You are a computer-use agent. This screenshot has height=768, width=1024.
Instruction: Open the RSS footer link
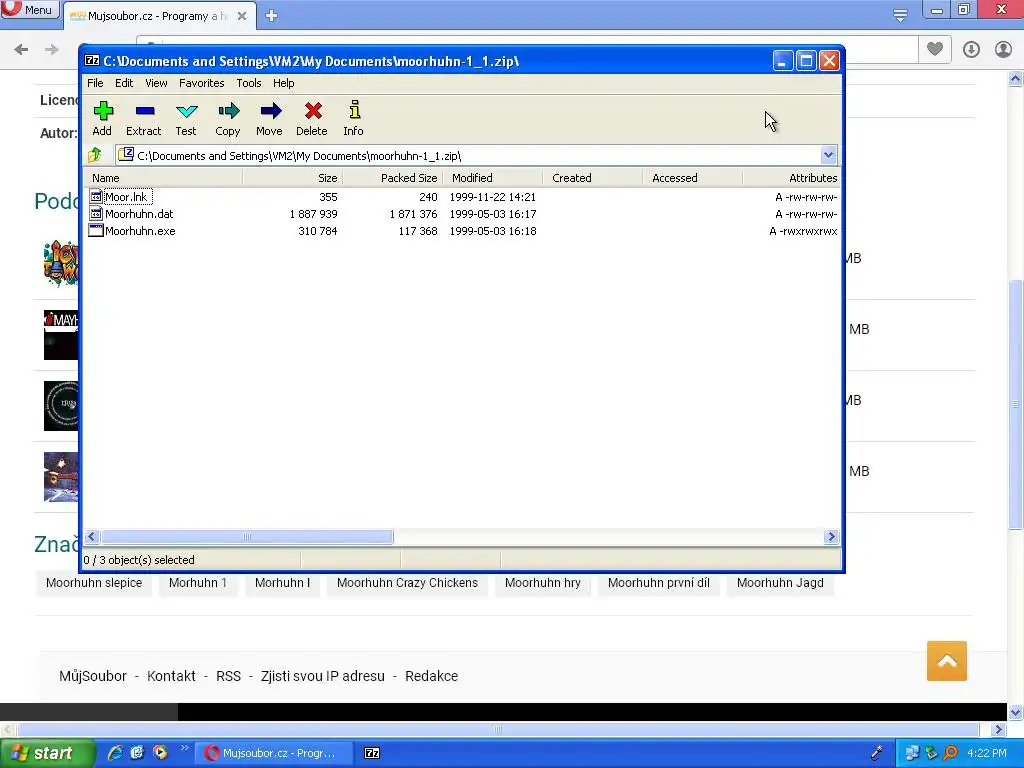pyautogui.click(x=229, y=676)
